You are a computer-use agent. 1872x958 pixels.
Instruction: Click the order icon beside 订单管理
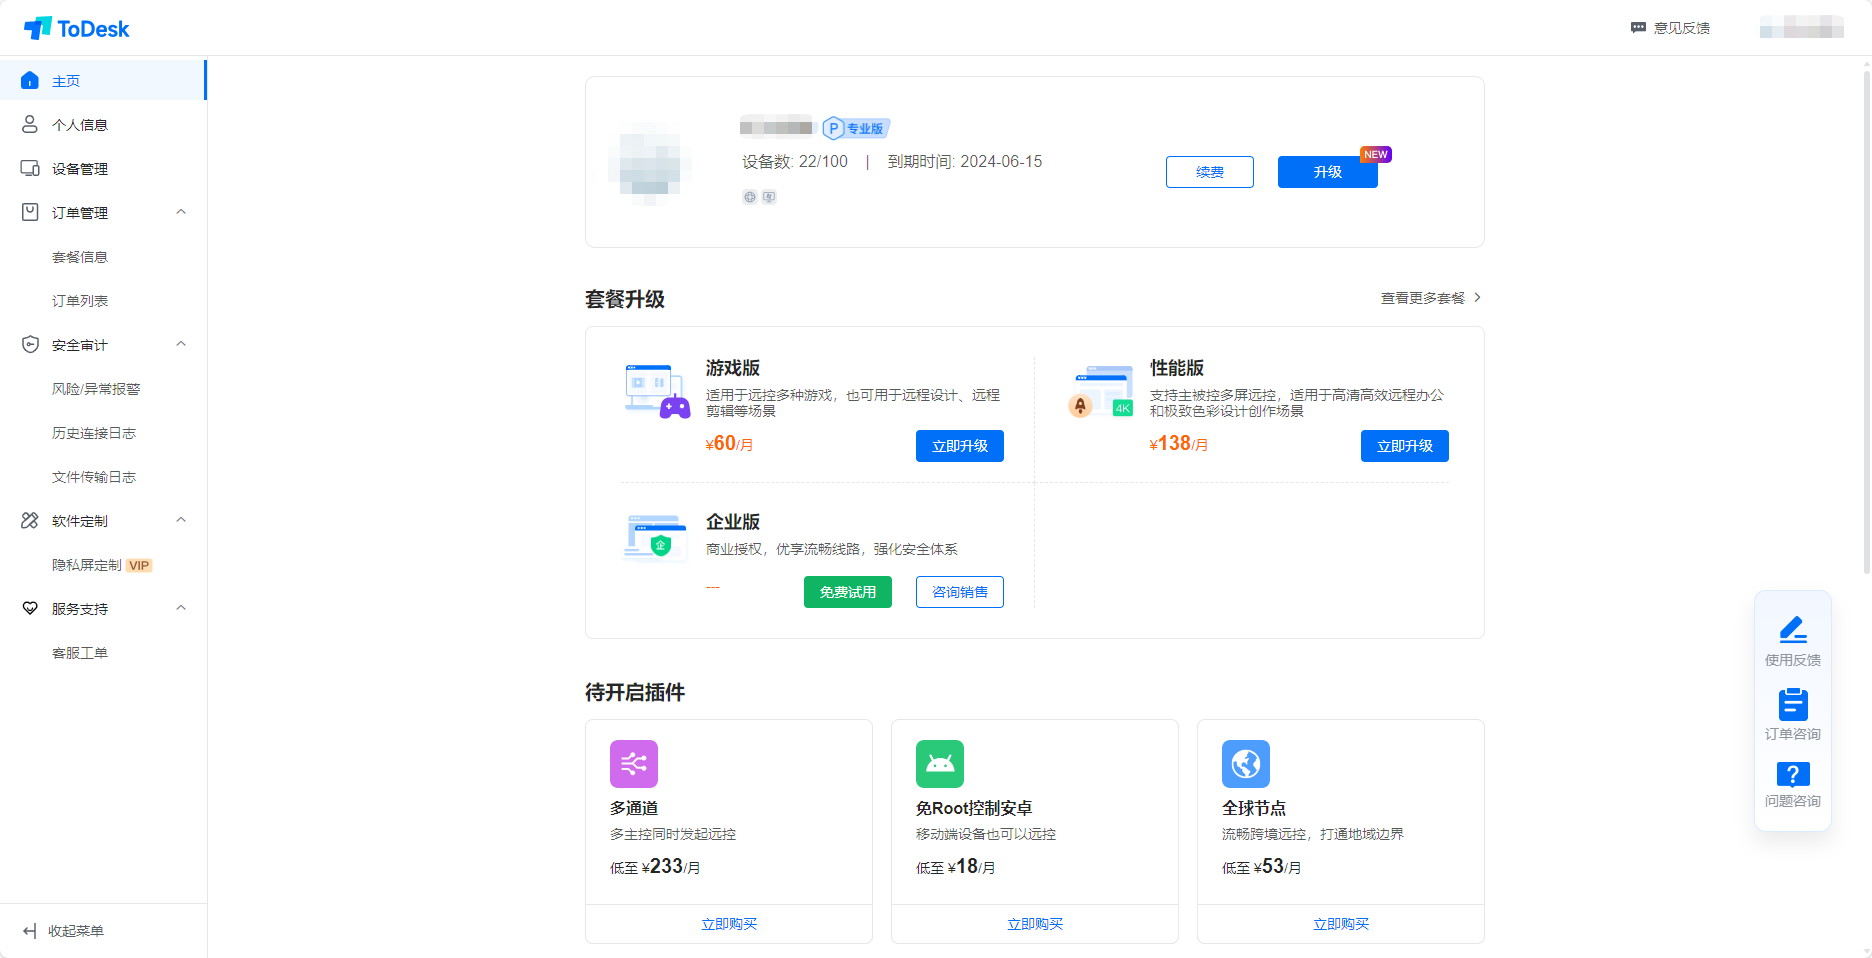coord(30,213)
